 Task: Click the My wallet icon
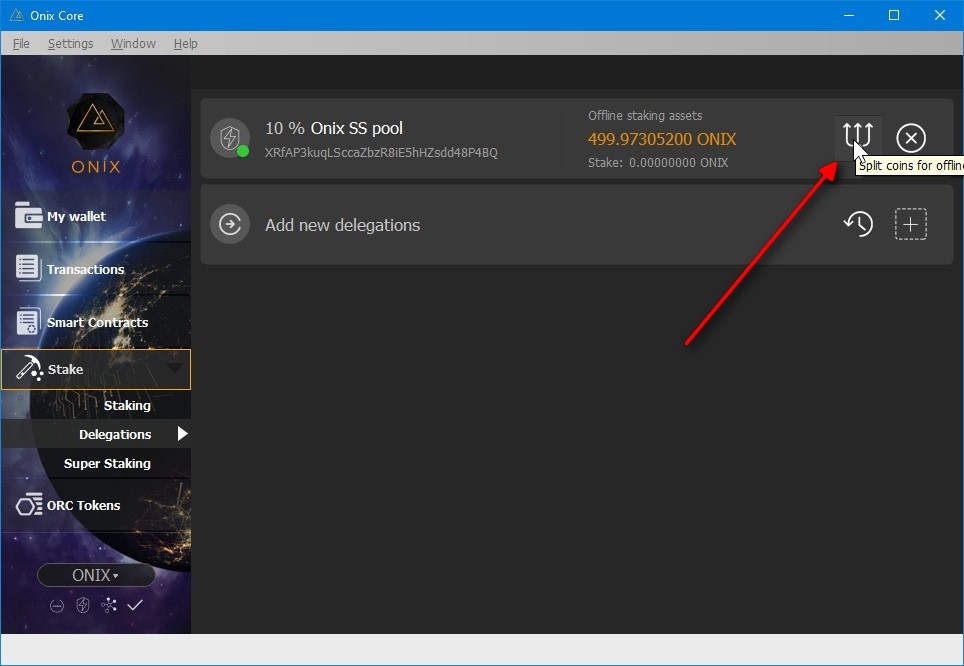[28, 215]
